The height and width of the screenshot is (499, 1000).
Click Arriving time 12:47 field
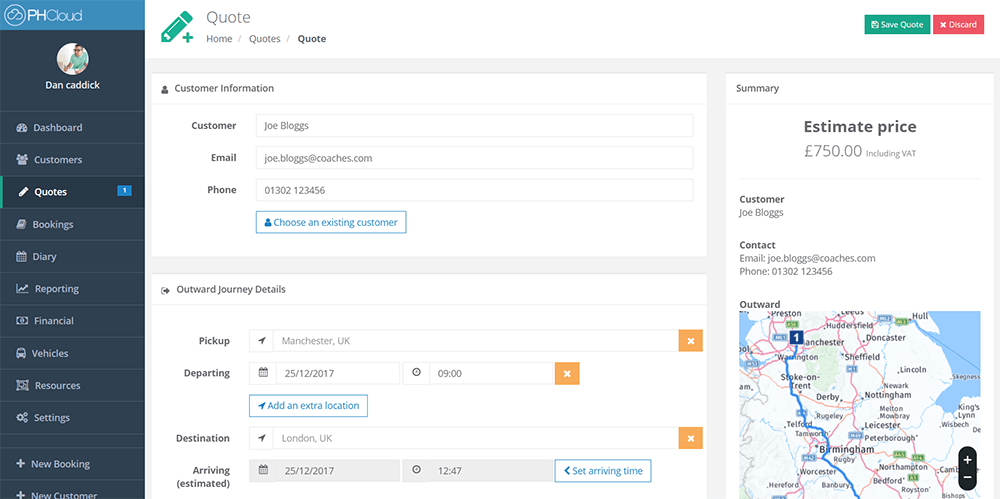tap(491, 470)
